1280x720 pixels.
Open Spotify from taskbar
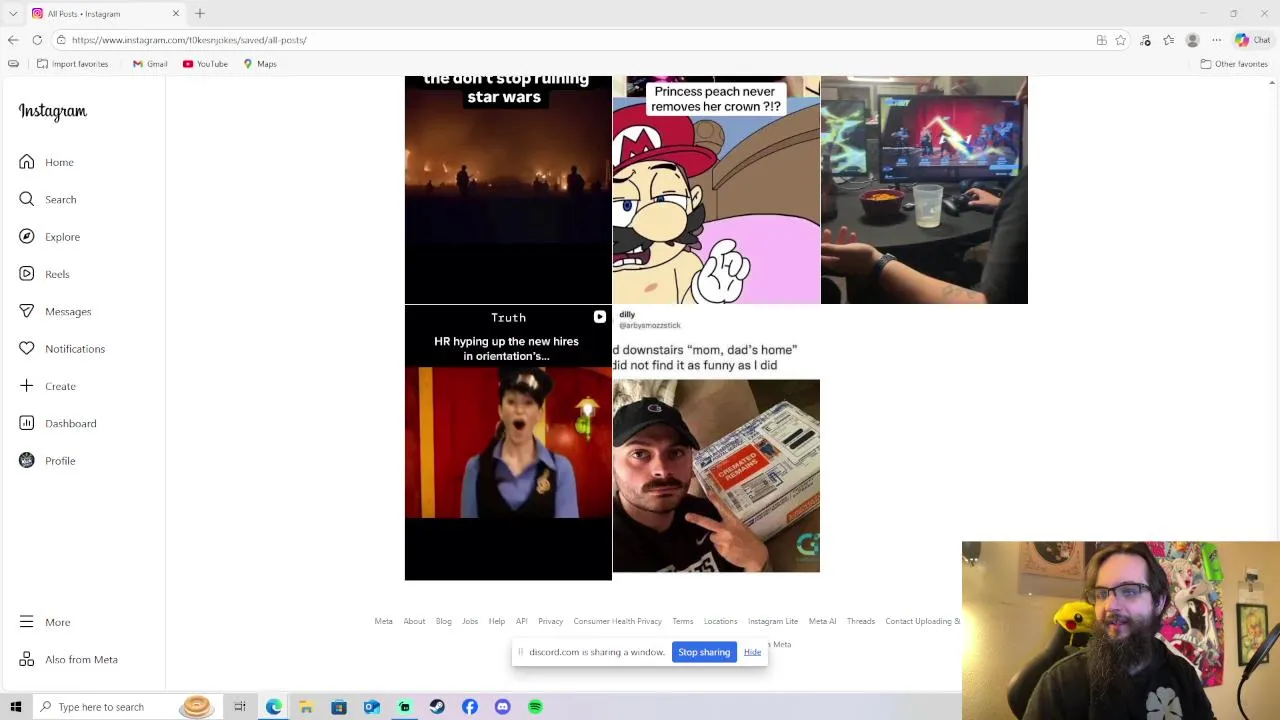(535, 707)
